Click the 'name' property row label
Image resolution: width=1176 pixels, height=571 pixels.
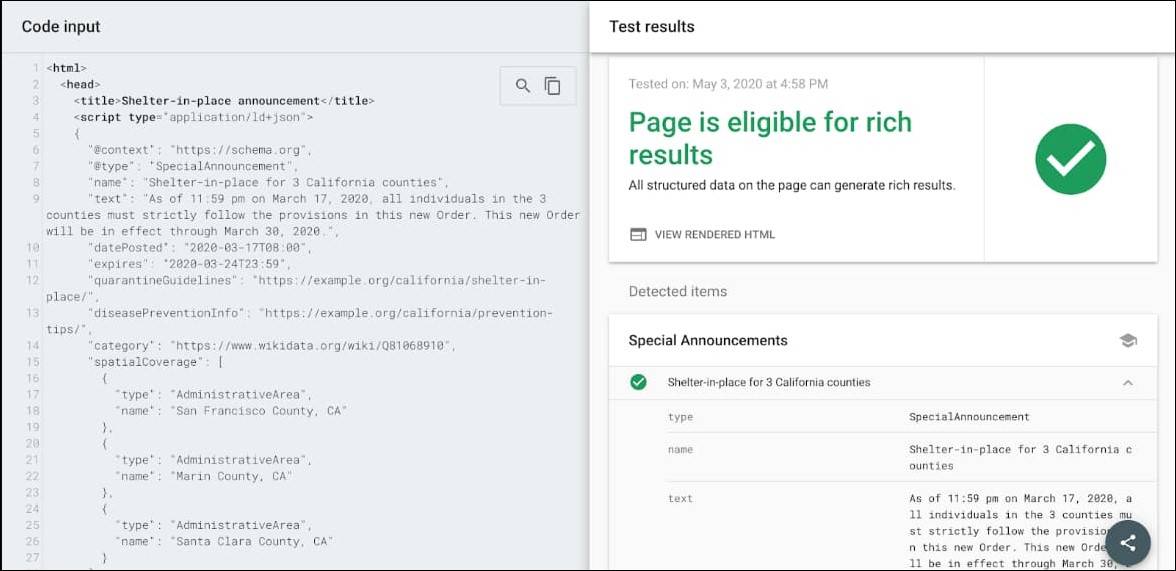point(680,450)
